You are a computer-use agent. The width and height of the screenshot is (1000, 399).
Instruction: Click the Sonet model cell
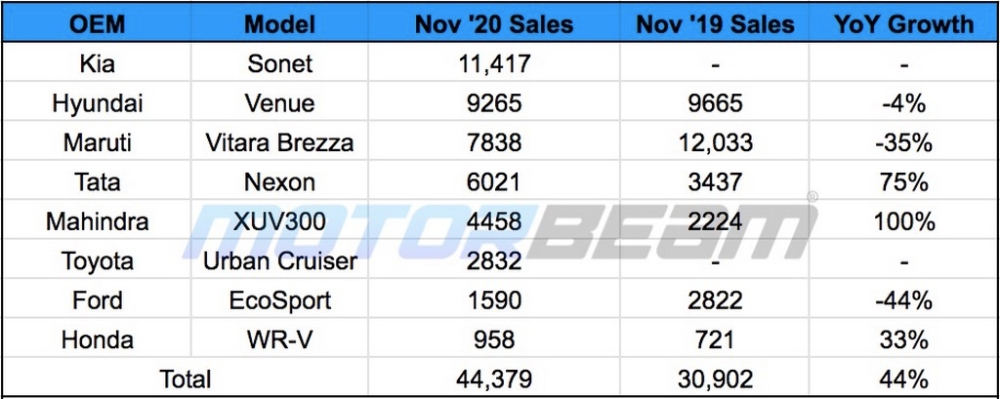[x=279, y=63]
